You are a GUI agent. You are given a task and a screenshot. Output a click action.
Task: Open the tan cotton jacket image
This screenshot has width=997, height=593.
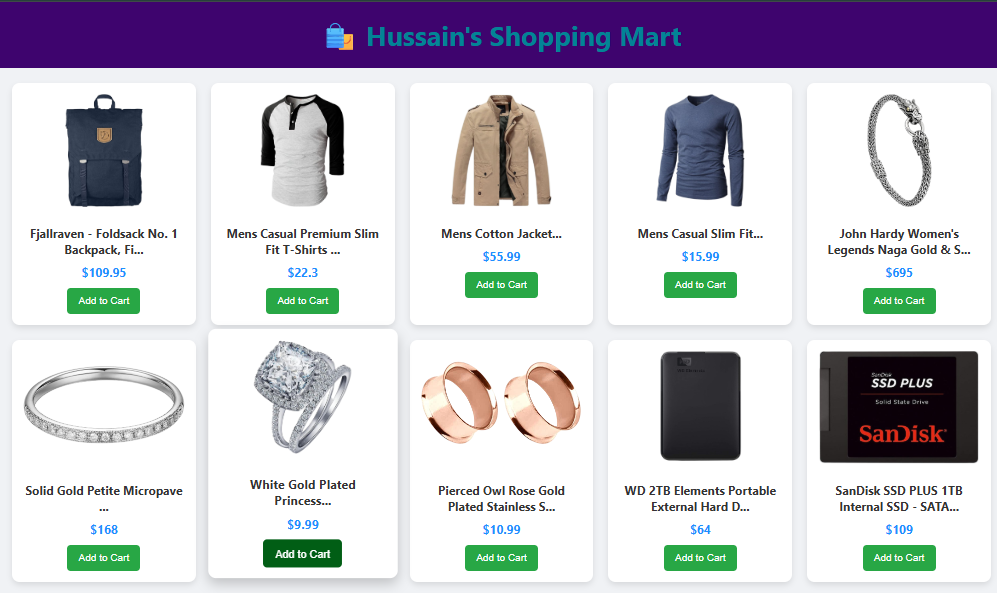pyautogui.click(x=501, y=151)
